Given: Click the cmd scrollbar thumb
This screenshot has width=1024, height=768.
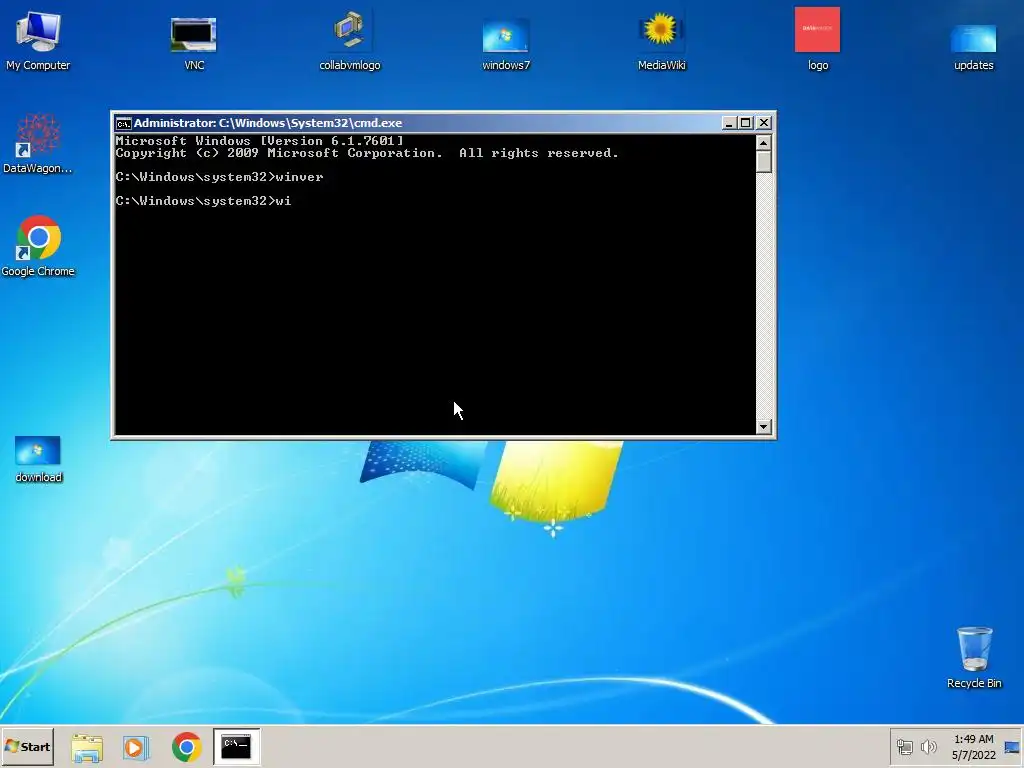Looking at the screenshot, I should click(x=763, y=161).
